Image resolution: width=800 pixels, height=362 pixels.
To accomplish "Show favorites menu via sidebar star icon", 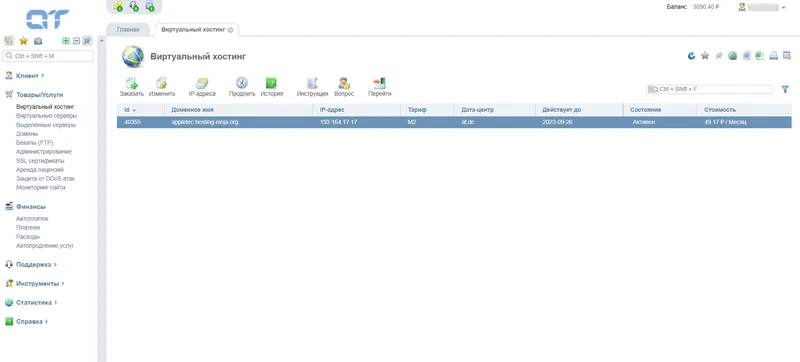I will [x=23, y=41].
